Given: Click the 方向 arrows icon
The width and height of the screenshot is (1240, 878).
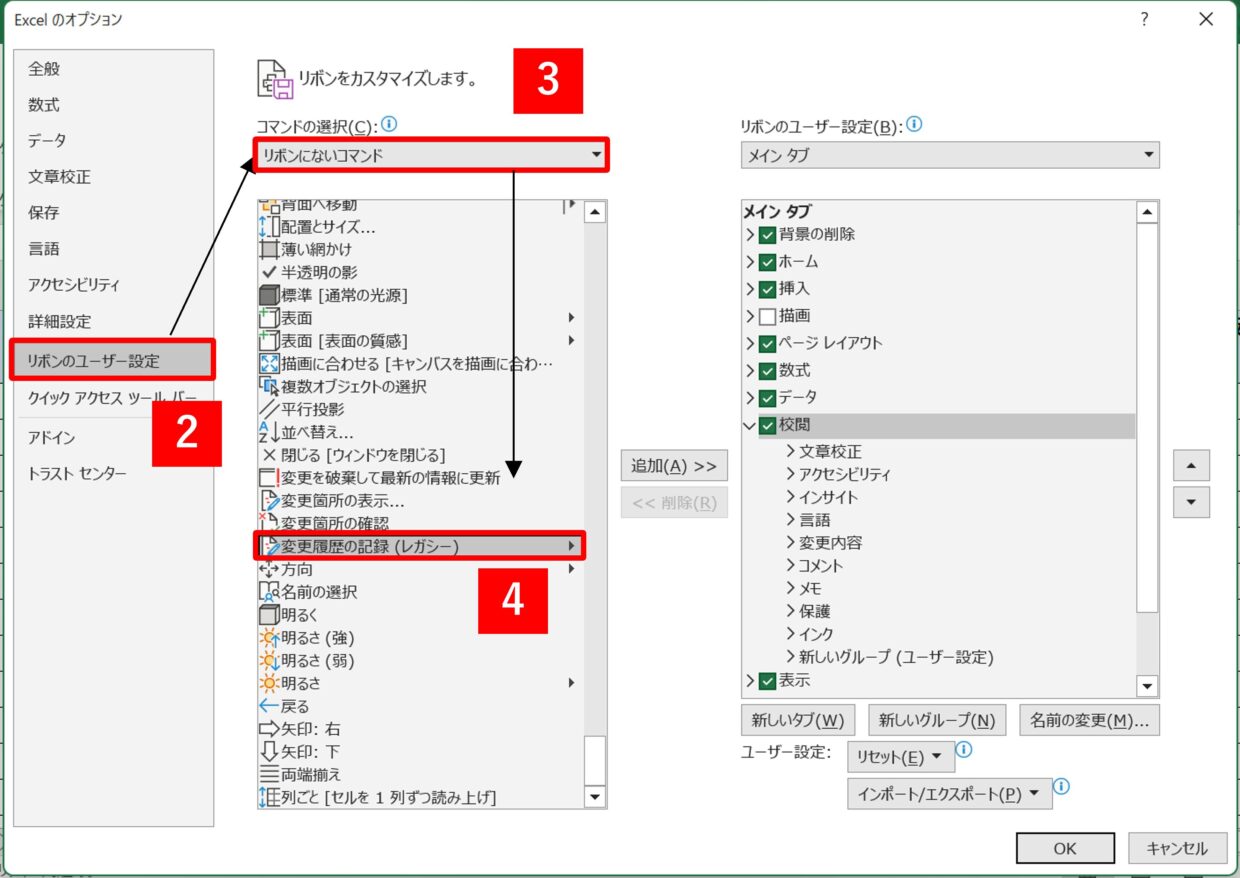Looking at the screenshot, I should [x=269, y=569].
